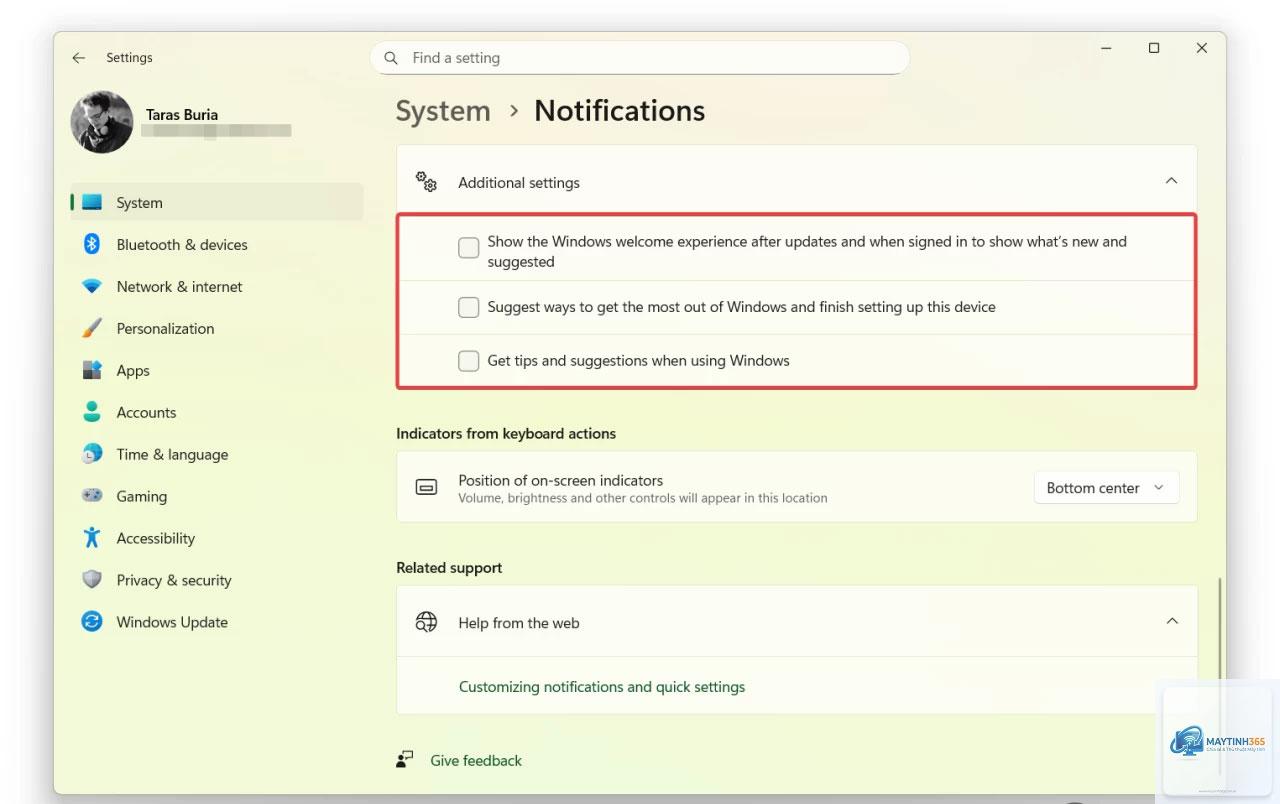Screen dimensions: 1280x804
Task: Collapse the Help from the web chevron
Action: [1172, 621]
